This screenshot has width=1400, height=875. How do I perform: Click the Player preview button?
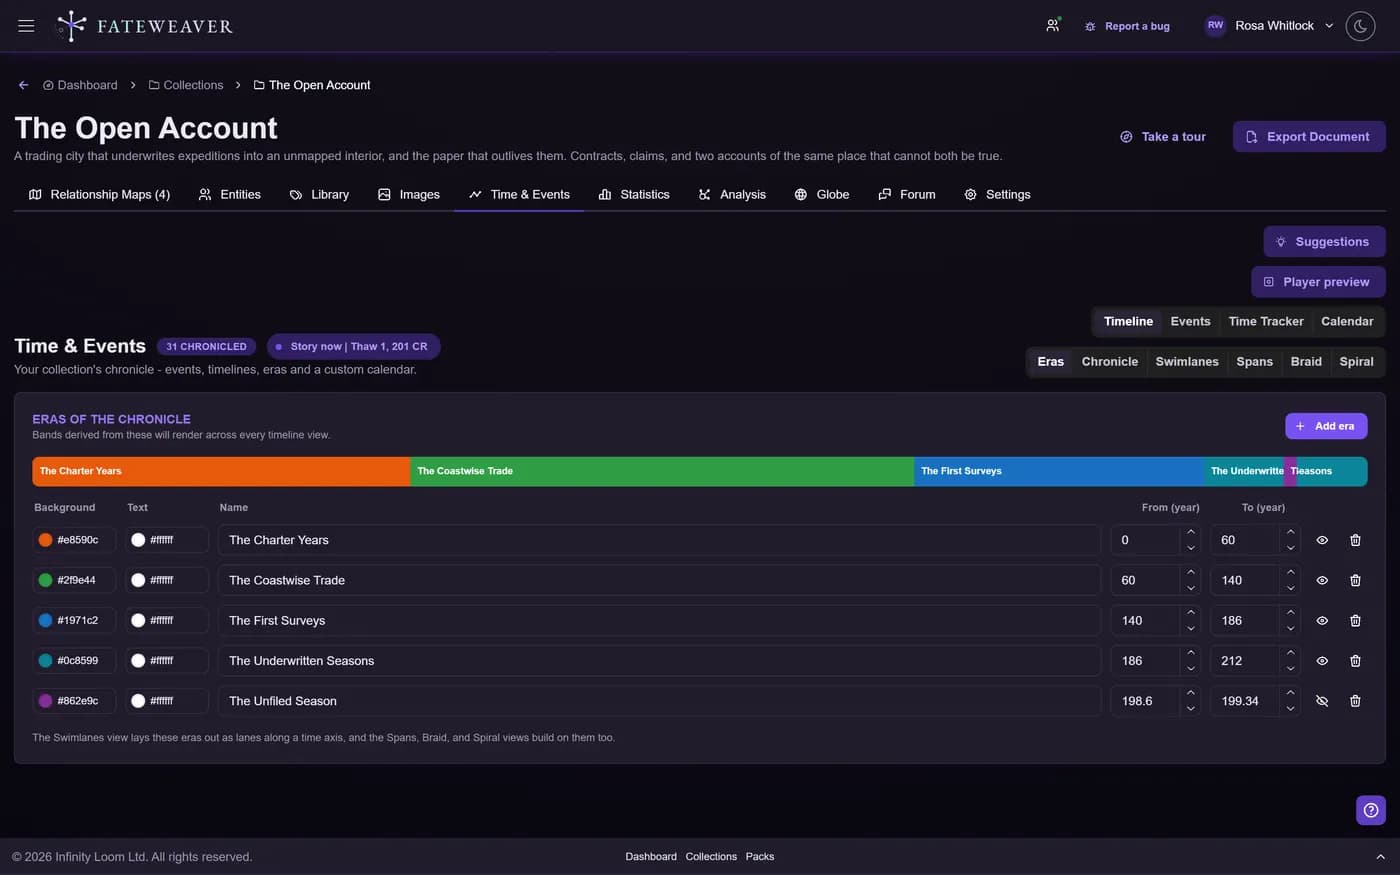(x=1318, y=282)
